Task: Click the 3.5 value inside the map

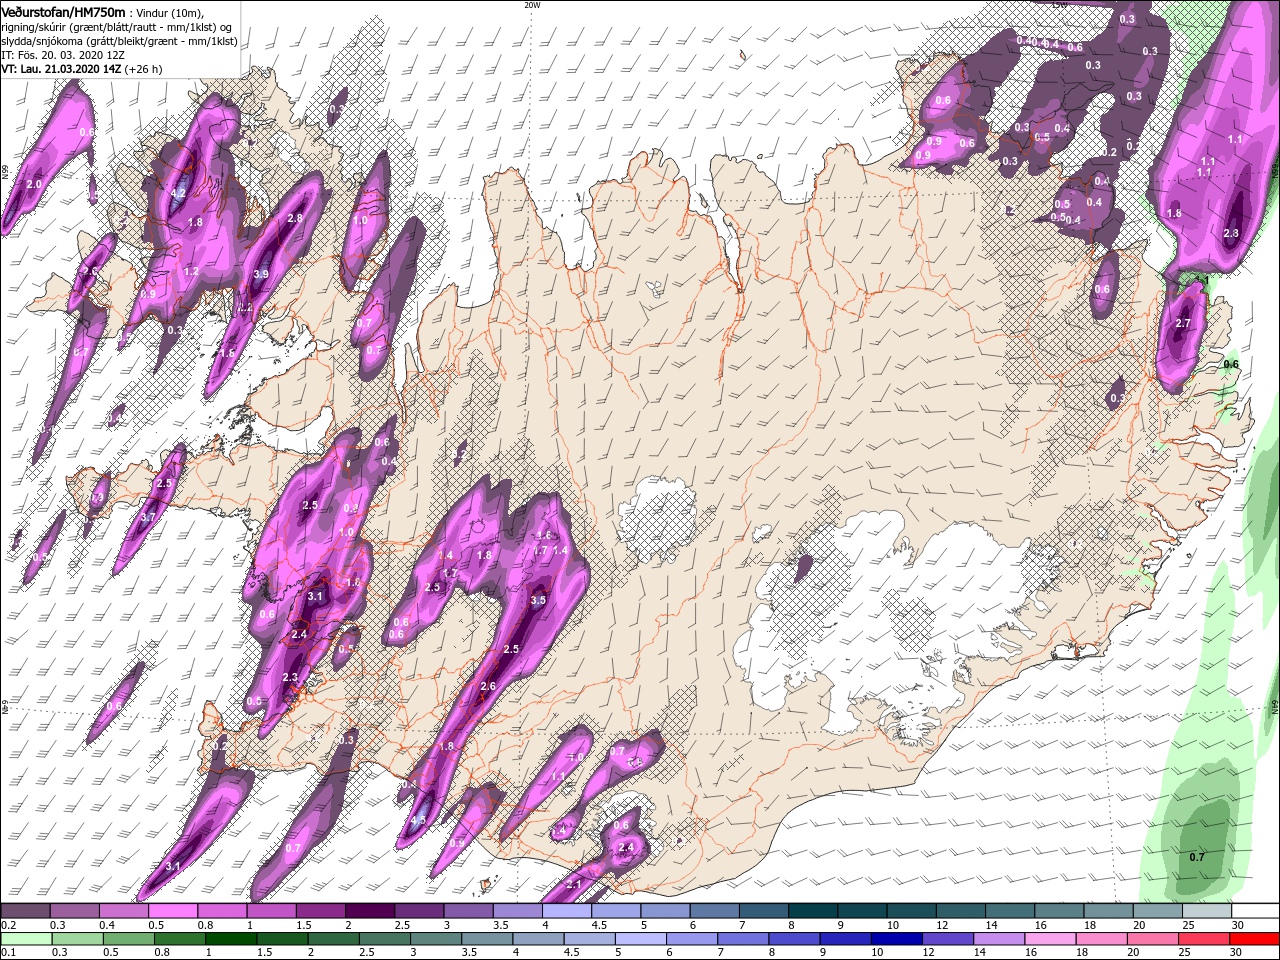Action: click(538, 600)
